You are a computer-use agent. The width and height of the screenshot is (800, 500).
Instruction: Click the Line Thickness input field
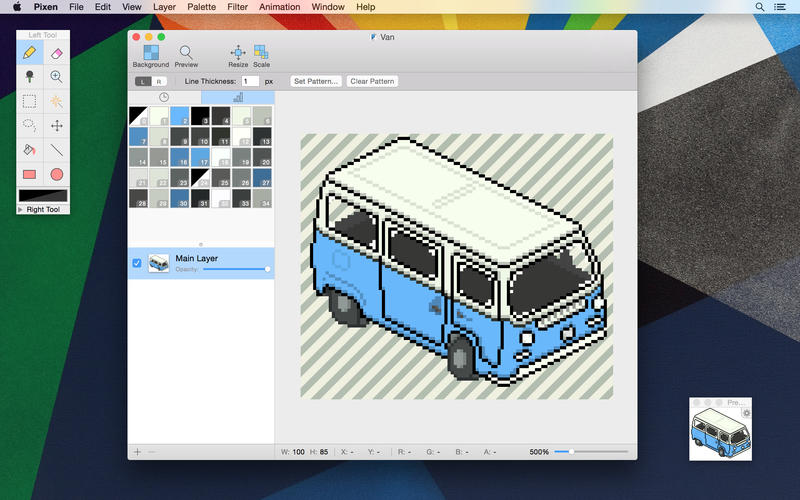(x=250, y=81)
